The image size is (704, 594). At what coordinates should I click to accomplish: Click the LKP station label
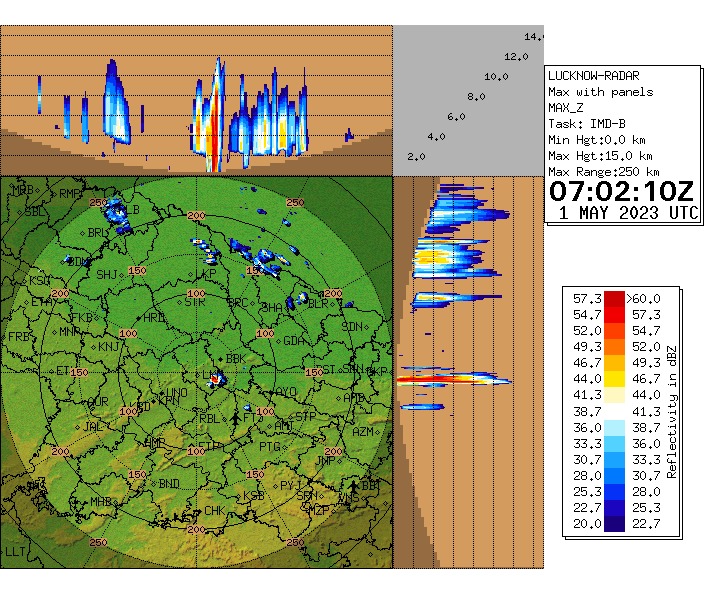click(206, 273)
